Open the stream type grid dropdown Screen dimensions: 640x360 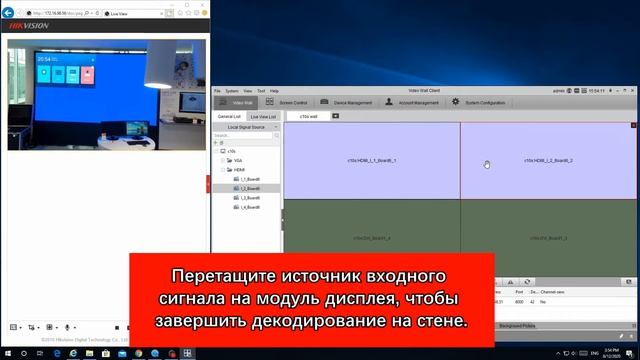[51, 327]
